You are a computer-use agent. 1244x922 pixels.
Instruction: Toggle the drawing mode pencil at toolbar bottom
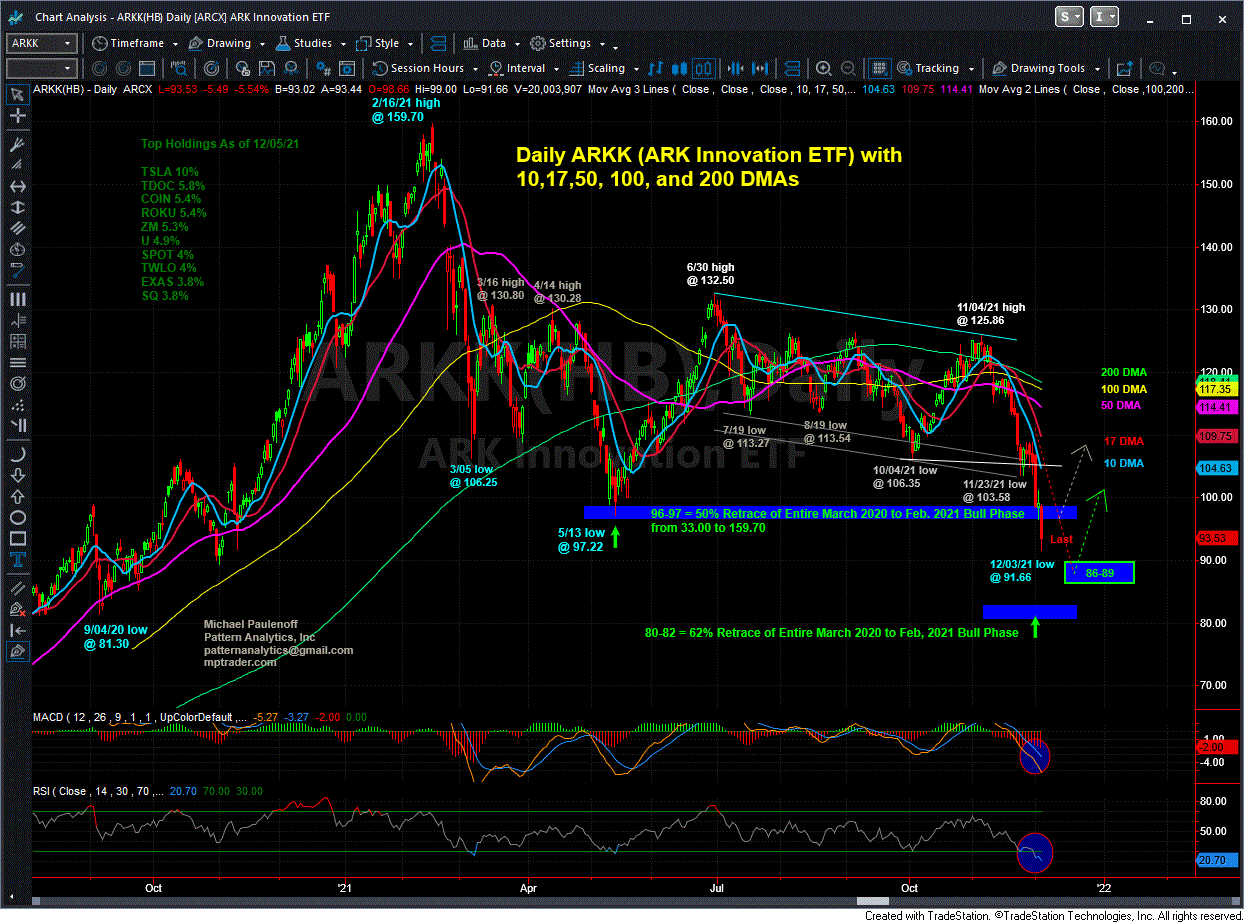point(17,652)
